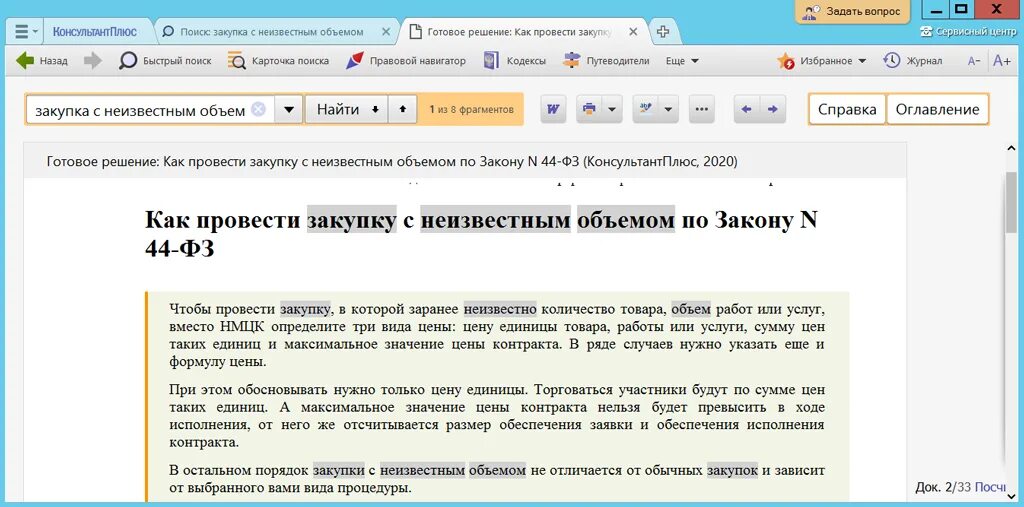Click the document title header bar
Image resolution: width=1024 pixels, height=507 pixels.
[465, 161]
